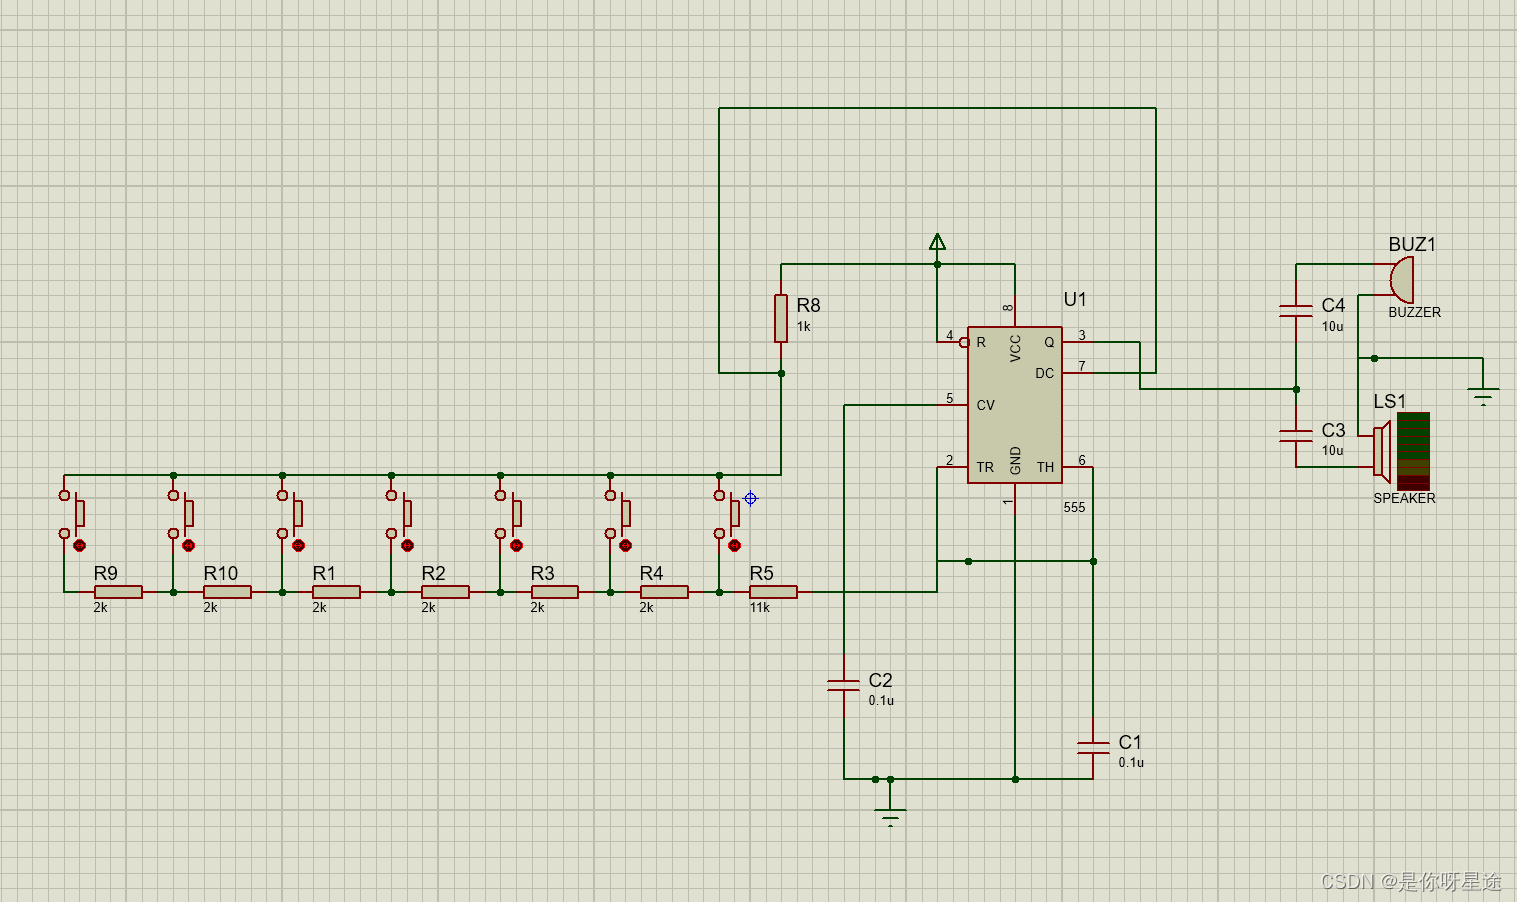Select the R4 resistor body

point(664,592)
